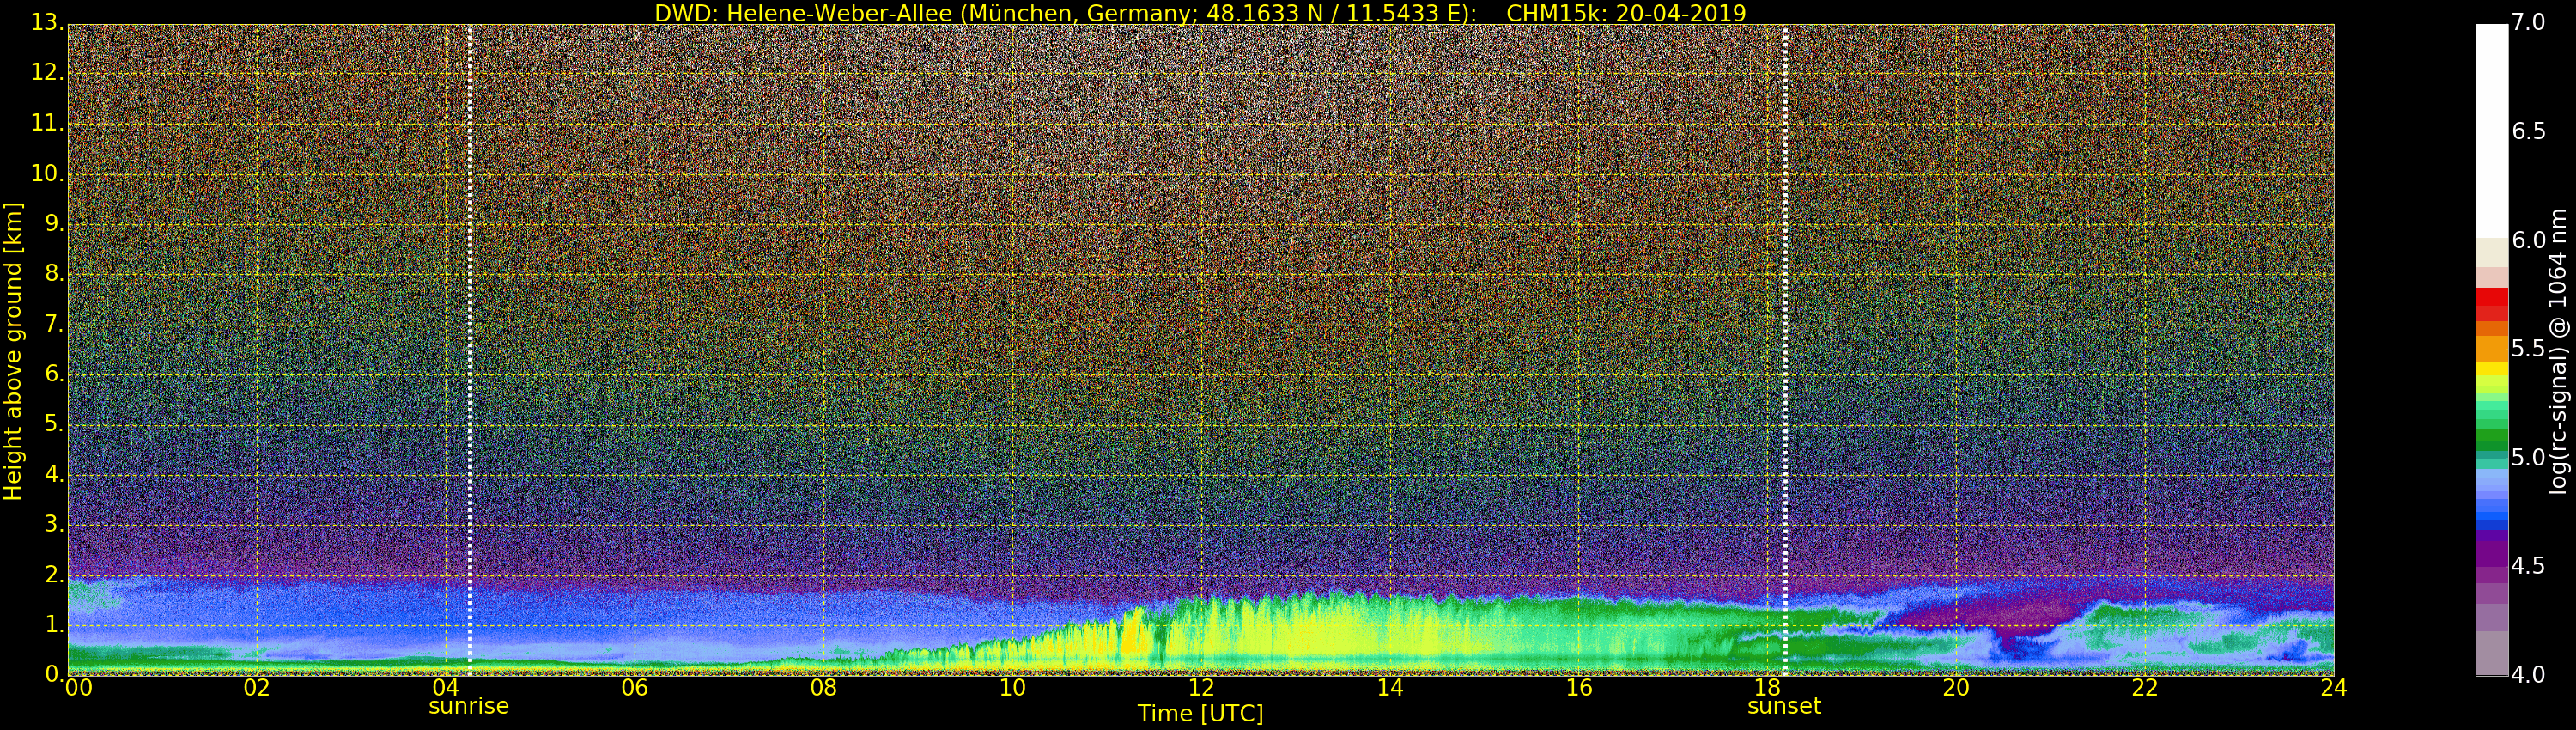This screenshot has width=2576, height=730.
Task: Pick the blue segment of the colorbar
Action: 2491,510
